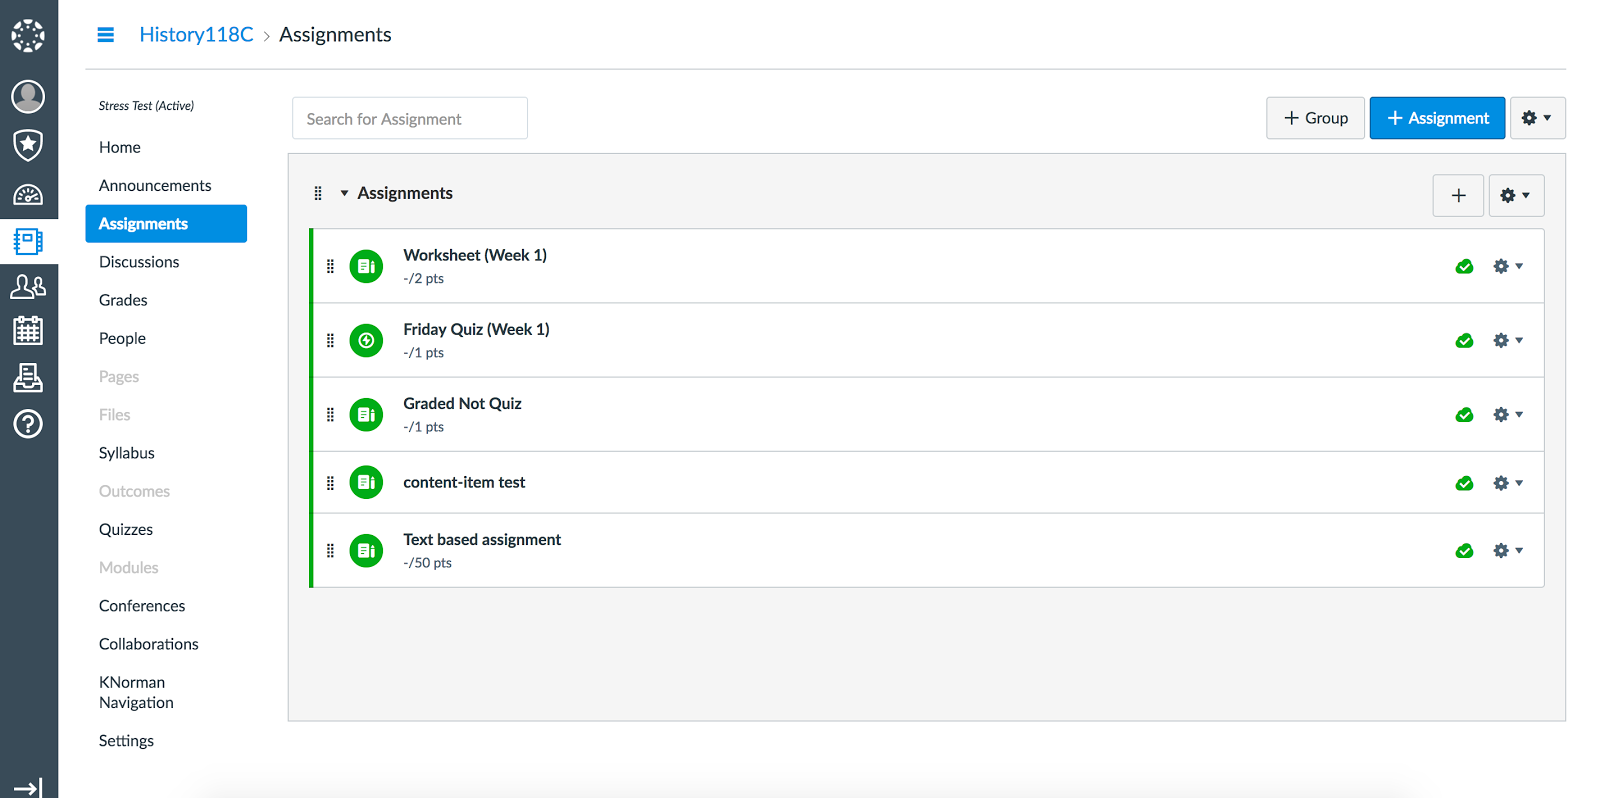Screen dimensions: 1600x798
Task: Toggle published status of Worksheet (Week 1)
Action: (1464, 266)
